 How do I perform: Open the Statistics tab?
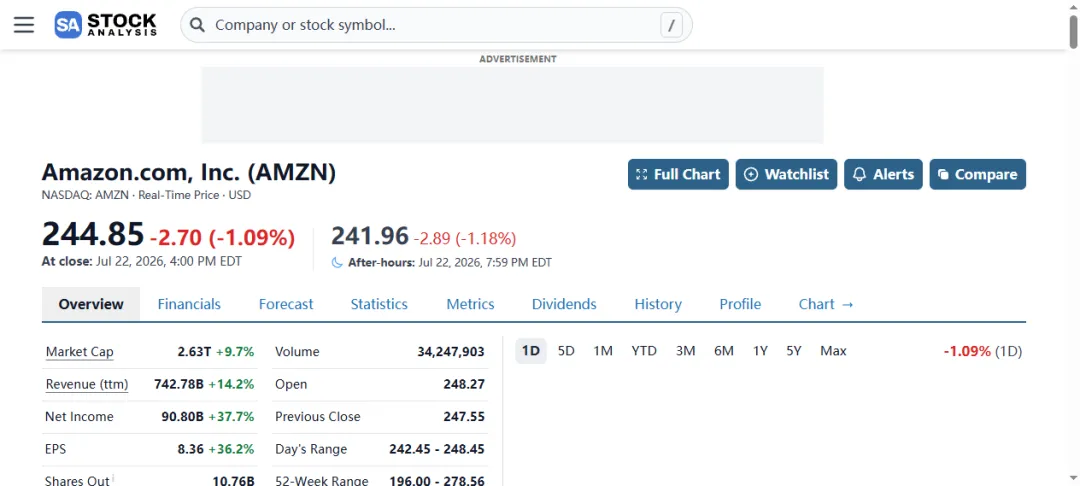pos(379,304)
